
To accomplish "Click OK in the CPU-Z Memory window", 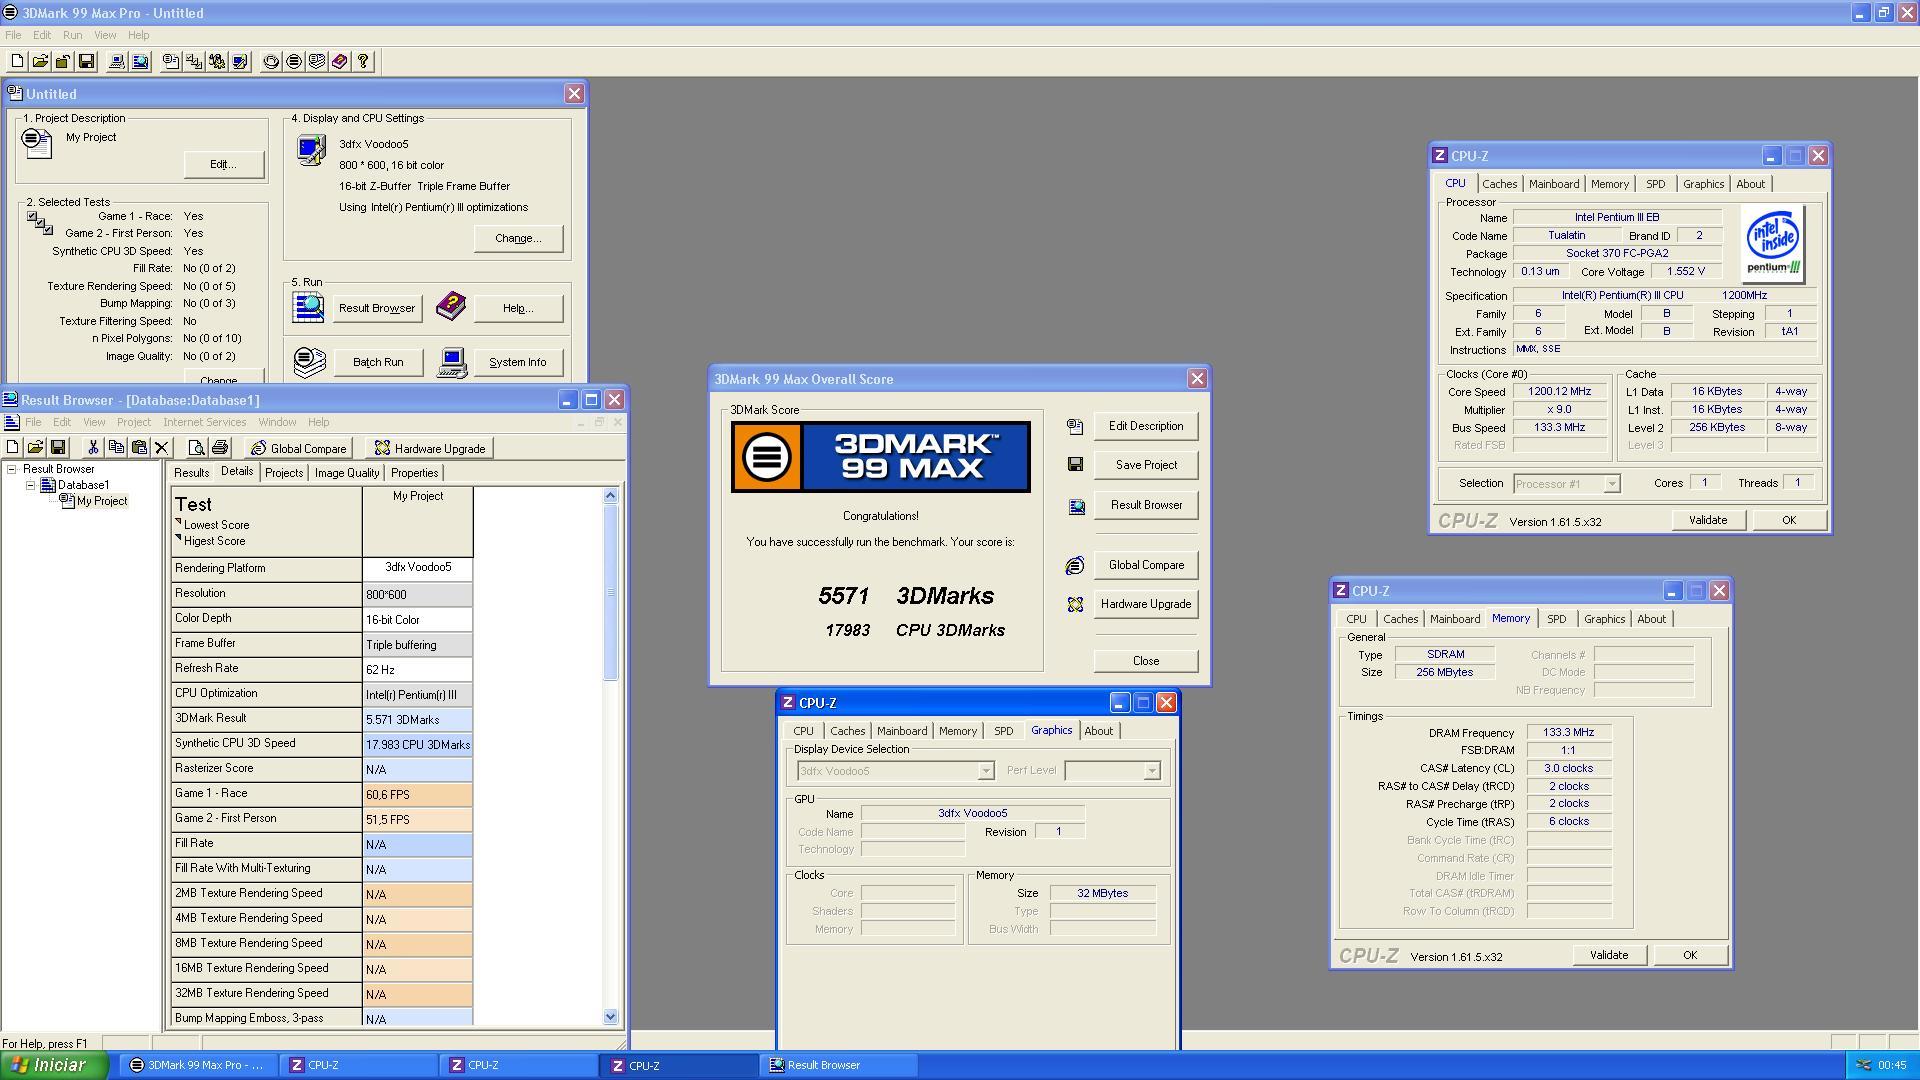I will click(x=1690, y=955).
